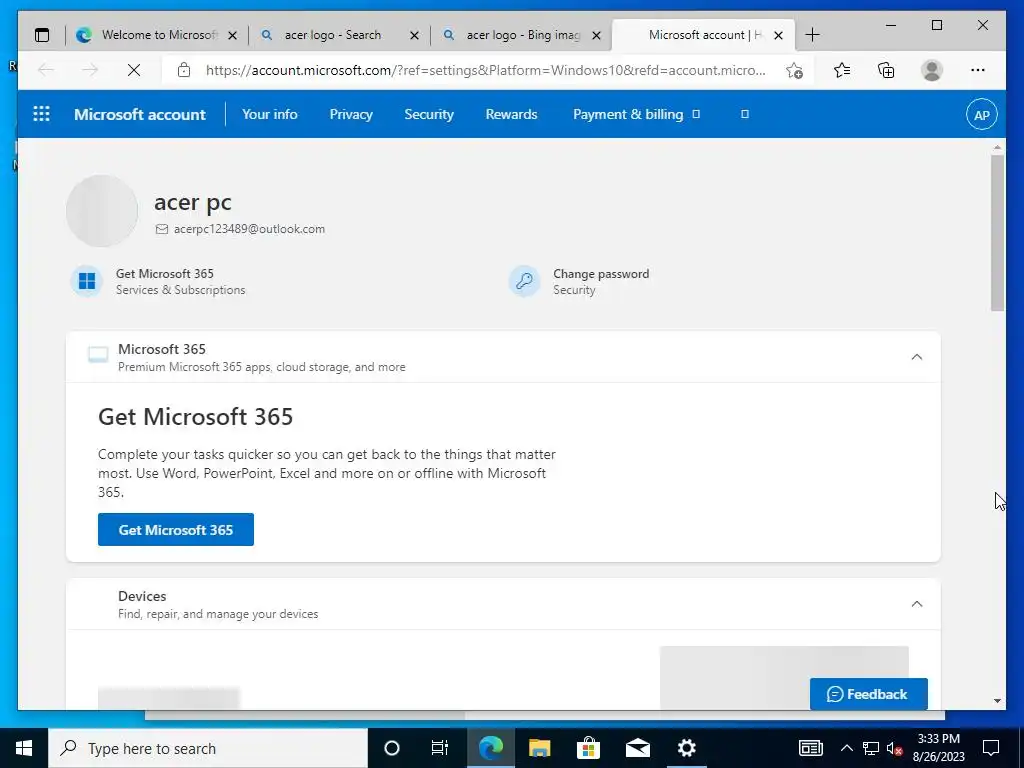
Task: Click the Type here to search box
Action: pyautogui.click(x=208, y=748)
